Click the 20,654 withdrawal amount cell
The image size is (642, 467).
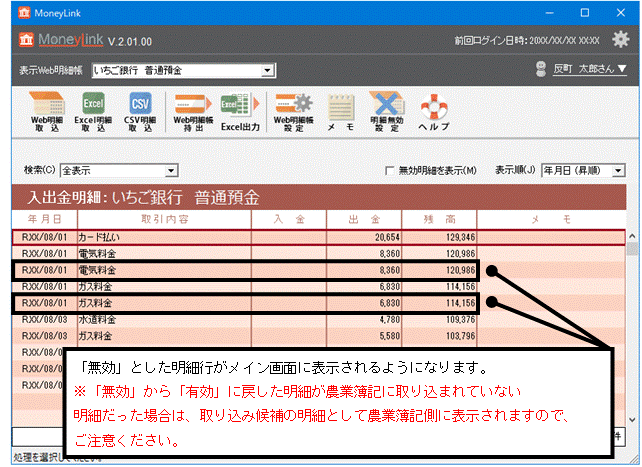(364, 237)
